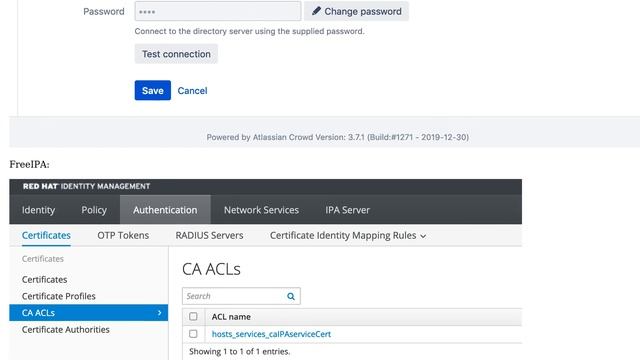This screenshot has width=640, height=360.
Task: Expand Certificate Identity Mapping Rules dropdown
Action: coord(348,236)
